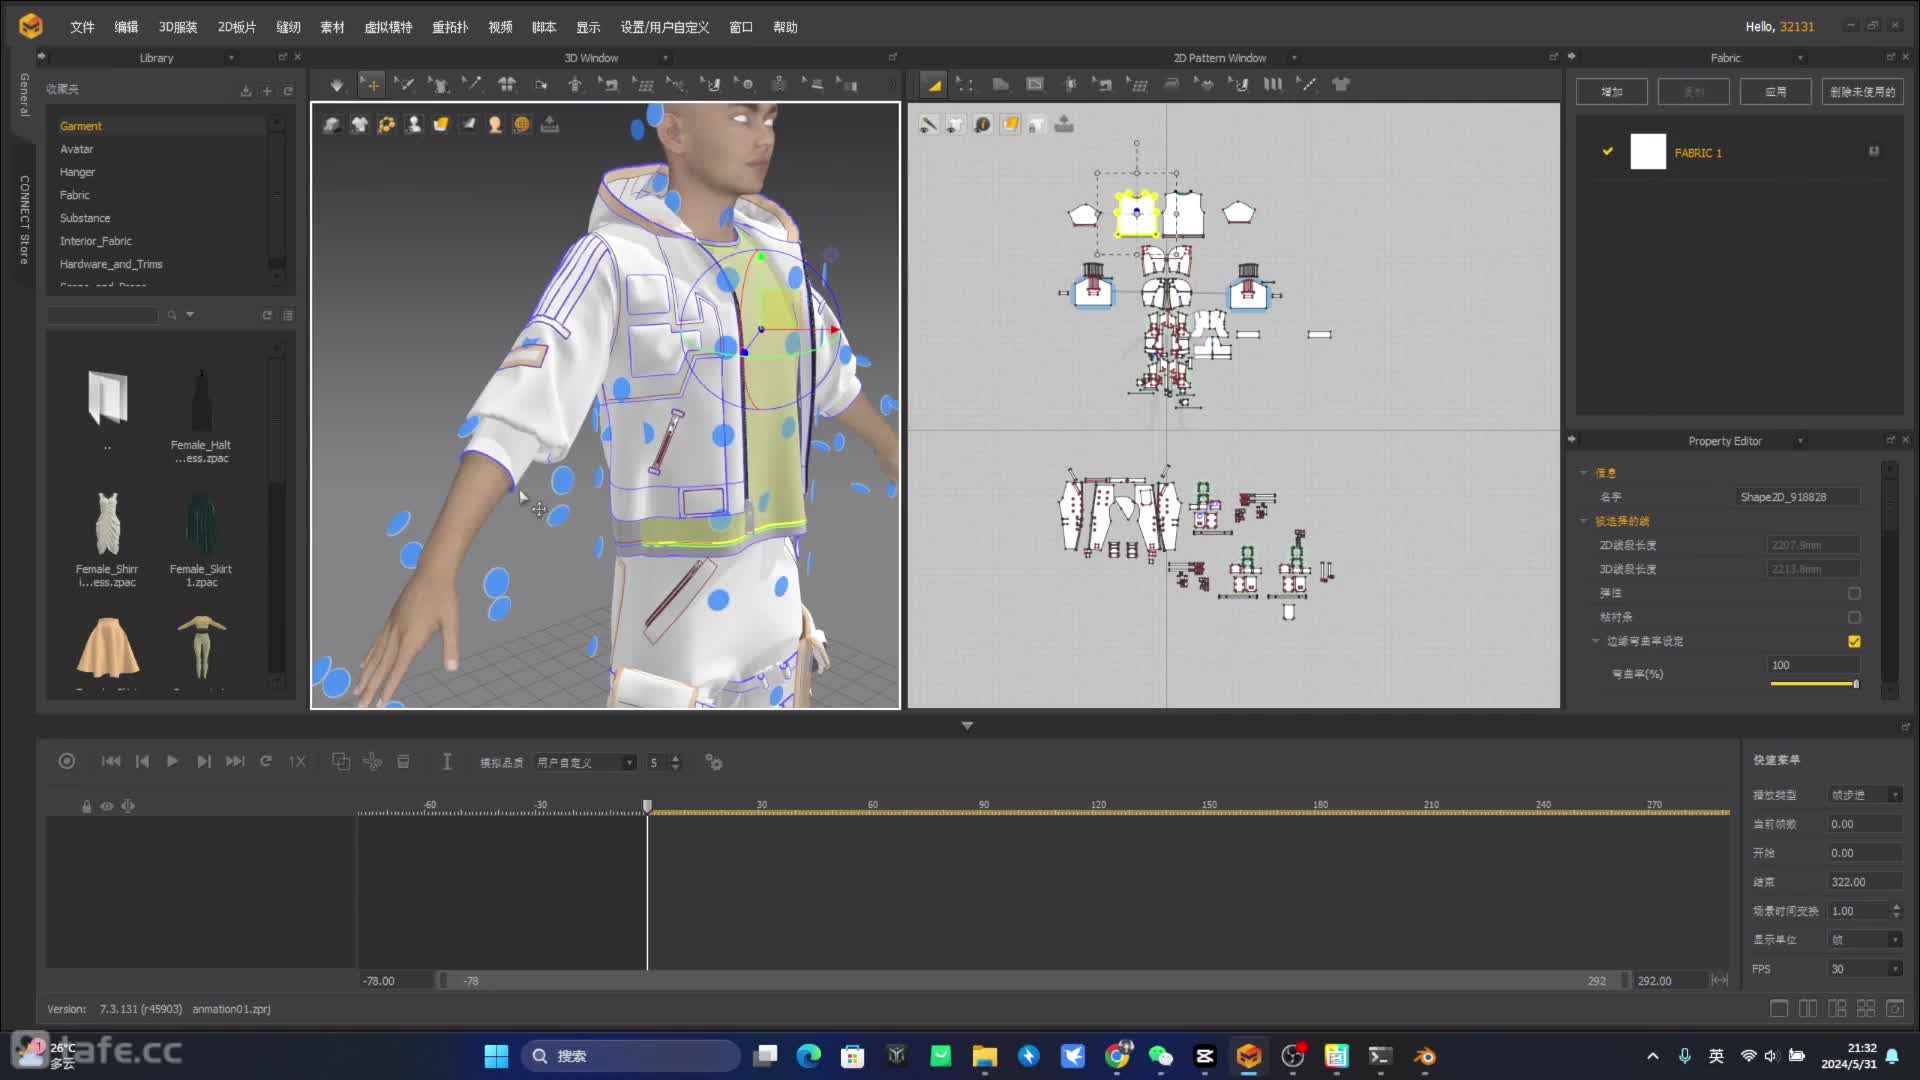This screenshot has width=1920, height=1080.
Task: Click the shirt icon ending the 2D toolbar
Action: pyautogui.click(x=1341, y=85)
